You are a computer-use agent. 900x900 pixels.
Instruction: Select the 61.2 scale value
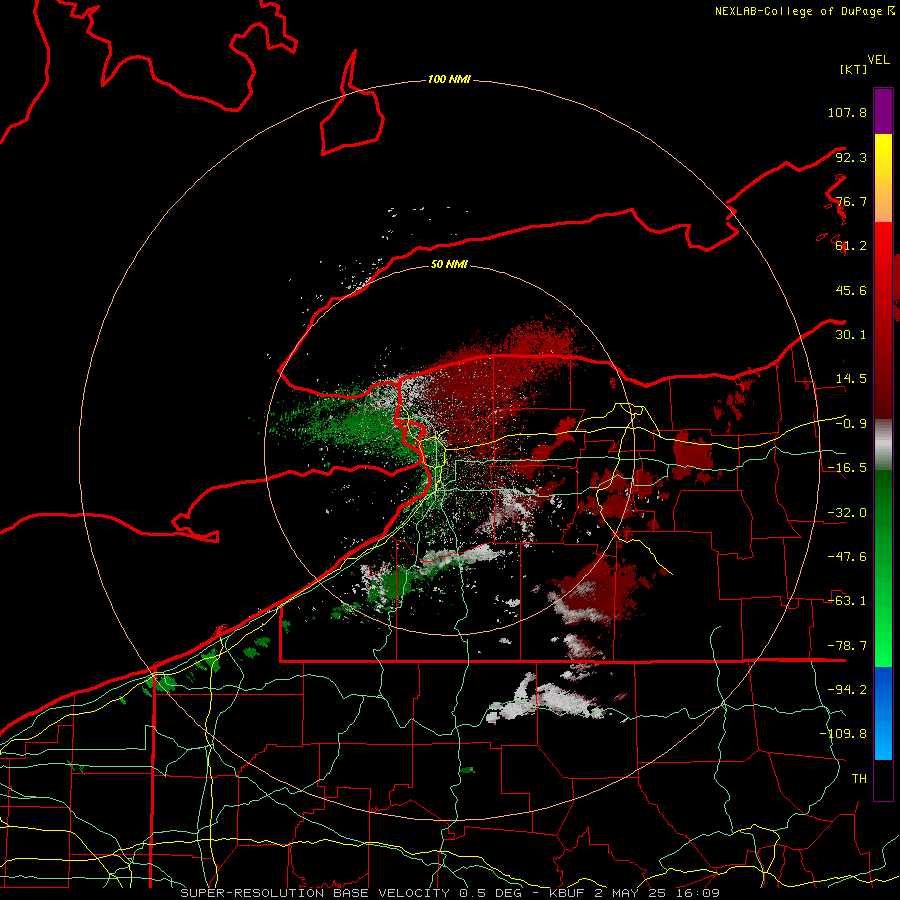pyautogui.click(x=851, y=246)
